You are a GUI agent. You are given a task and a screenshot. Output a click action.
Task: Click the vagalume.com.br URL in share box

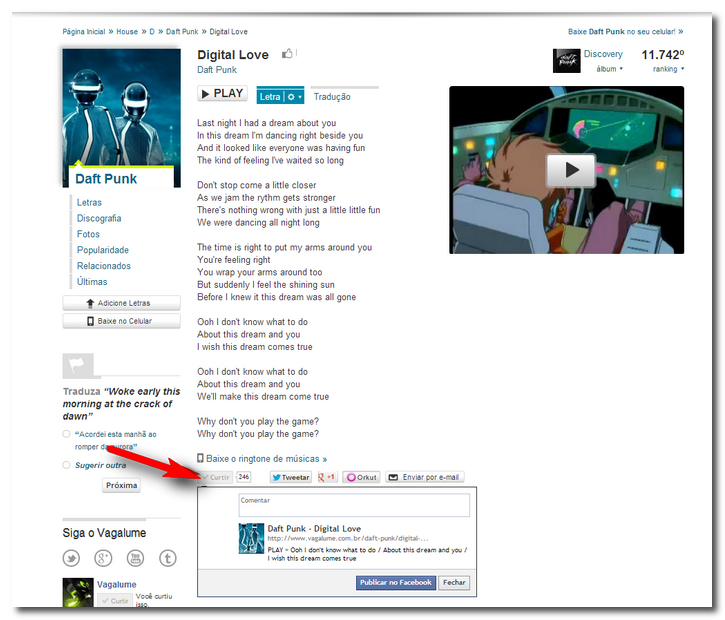pyautogui.click(x=348, y=538)
